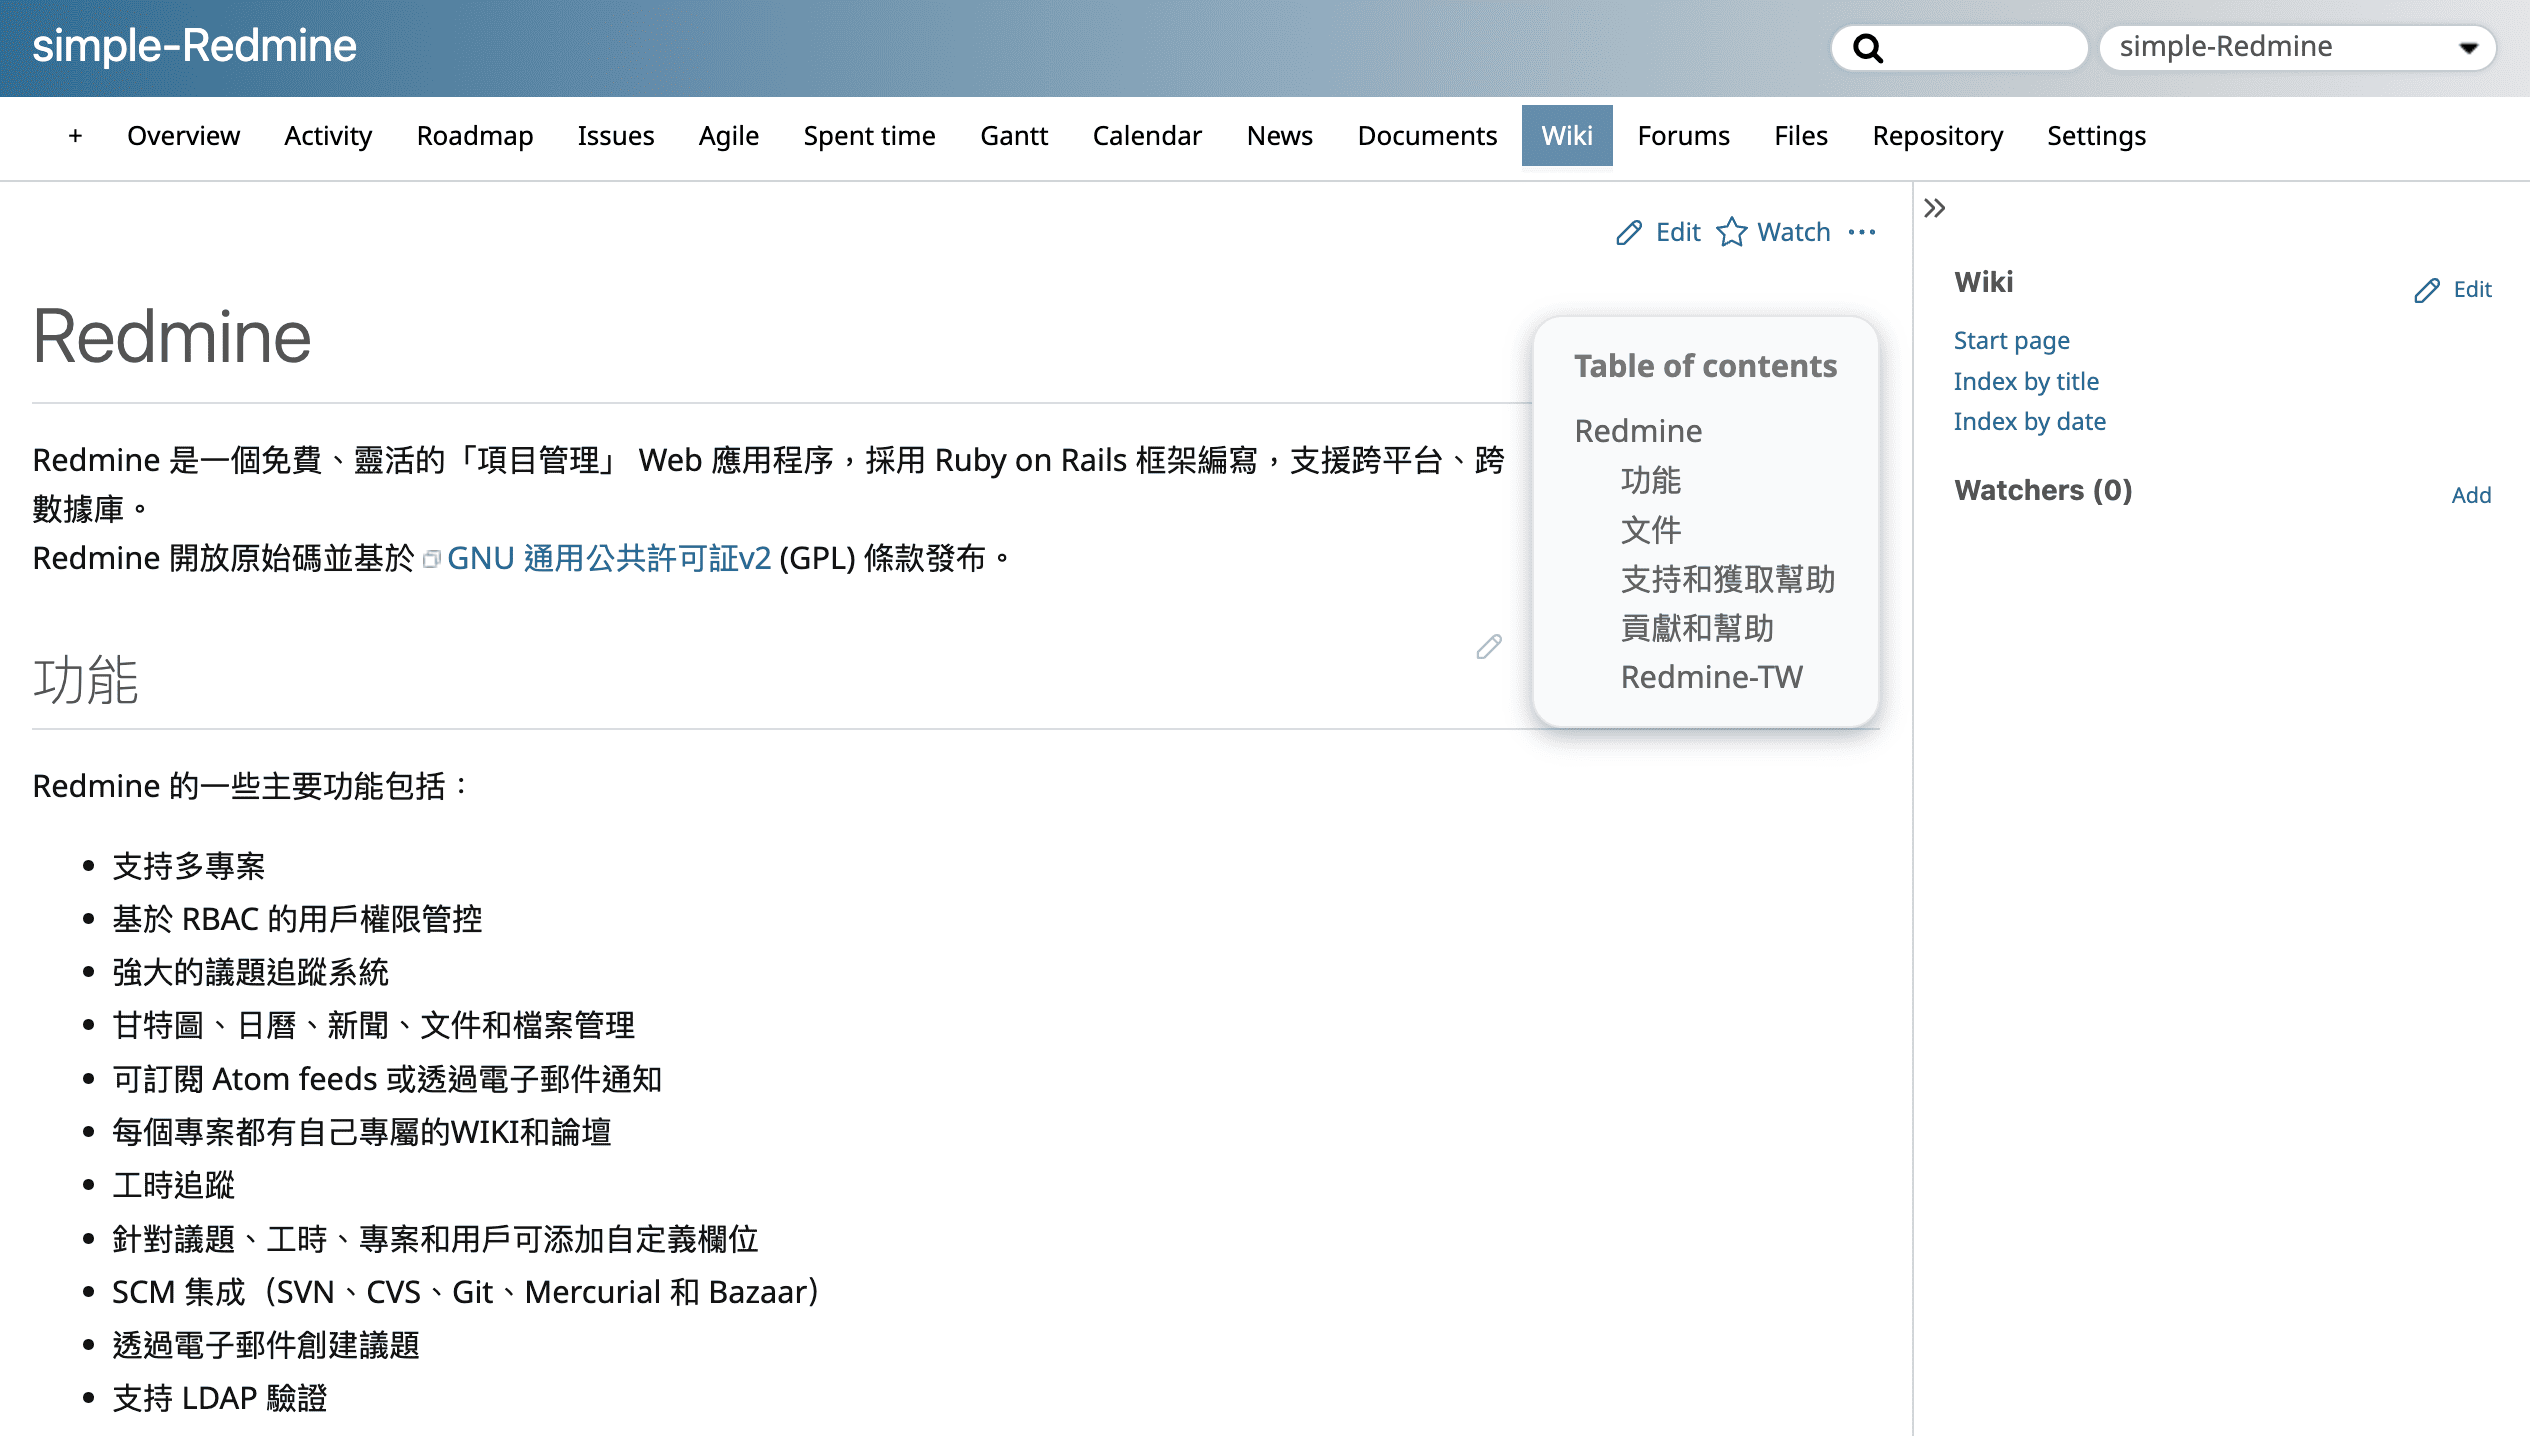The height and width of the screenshot is (1436, 2530).
Task: Open the three-dots more actions menu
Action: tap(1862, 232)
